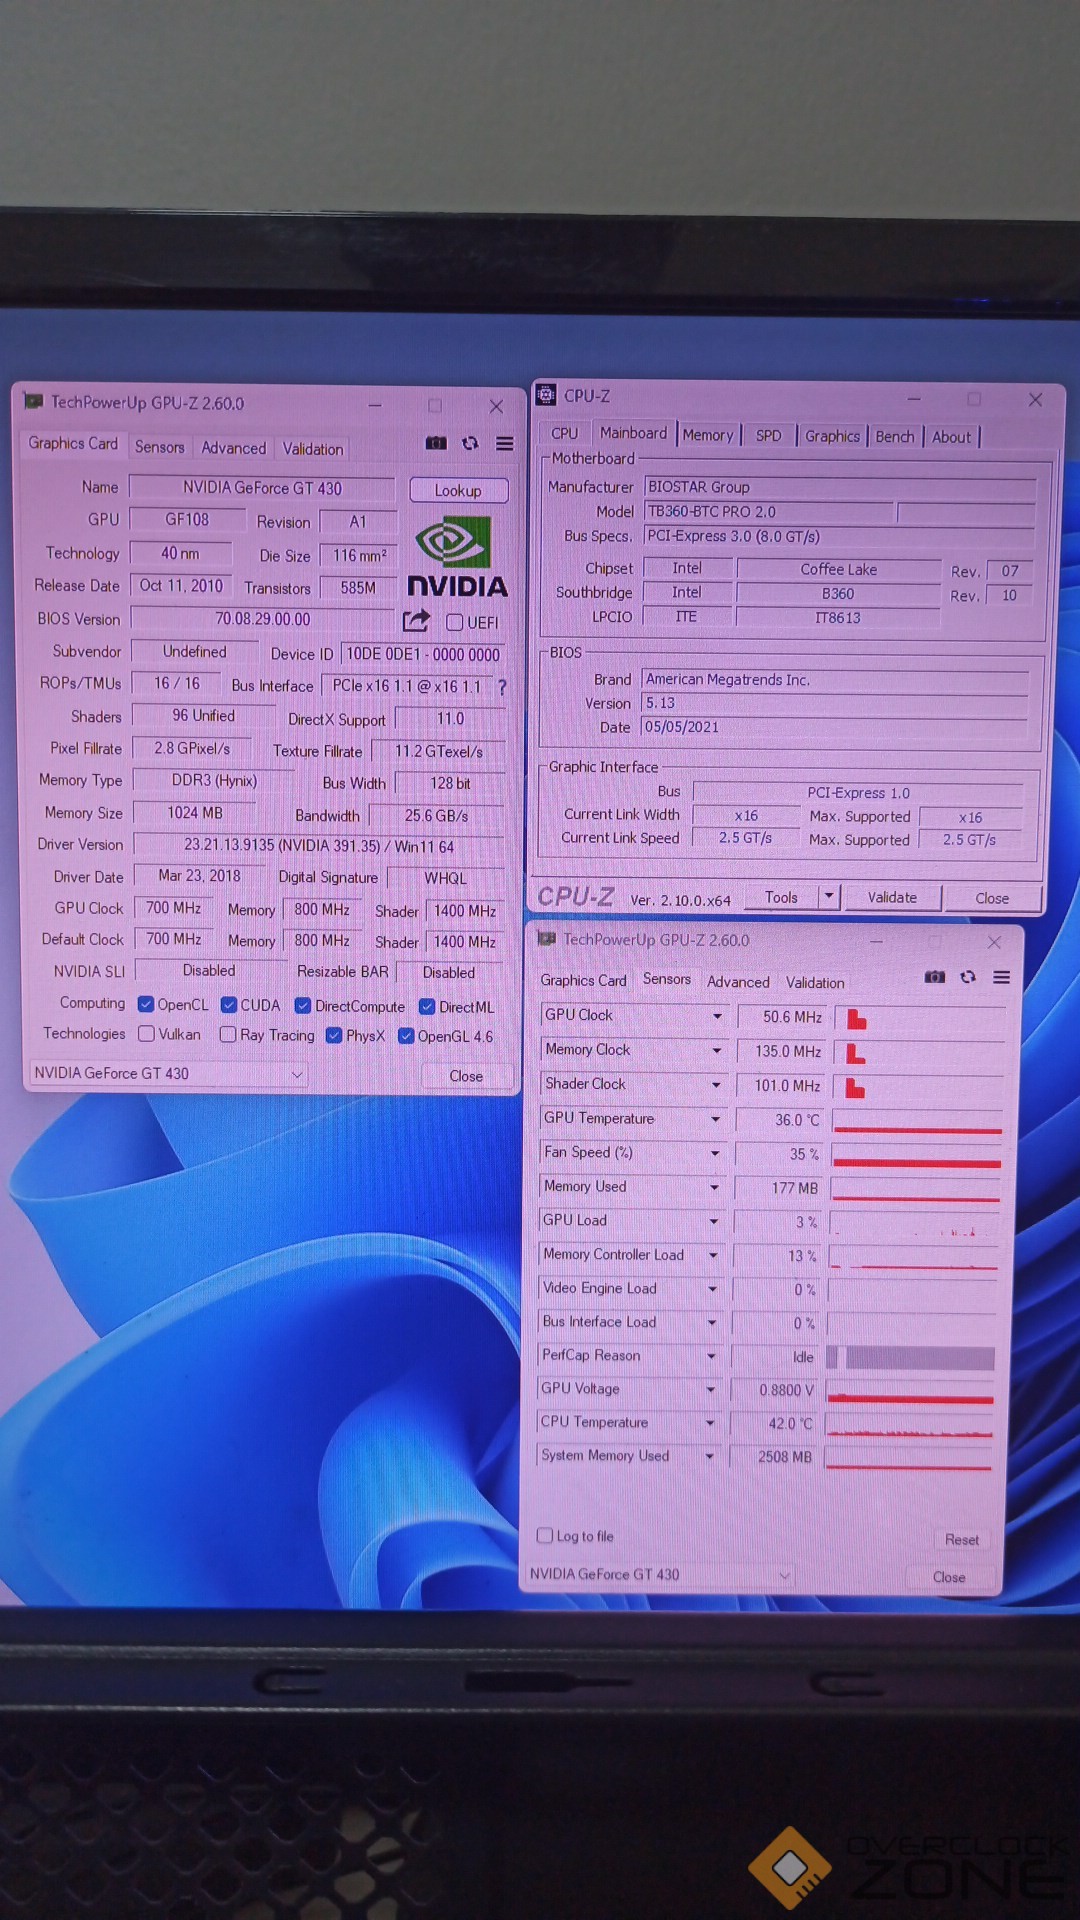Viewport: 1080px width, 1920px height.
Task: Toggle the UEFI checkbox
Action: click(455, 622)
